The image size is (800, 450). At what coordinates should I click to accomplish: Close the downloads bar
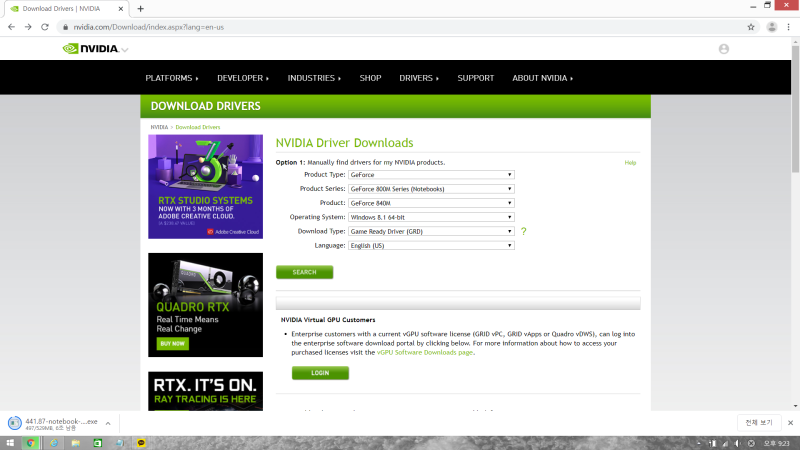[790, 423]
